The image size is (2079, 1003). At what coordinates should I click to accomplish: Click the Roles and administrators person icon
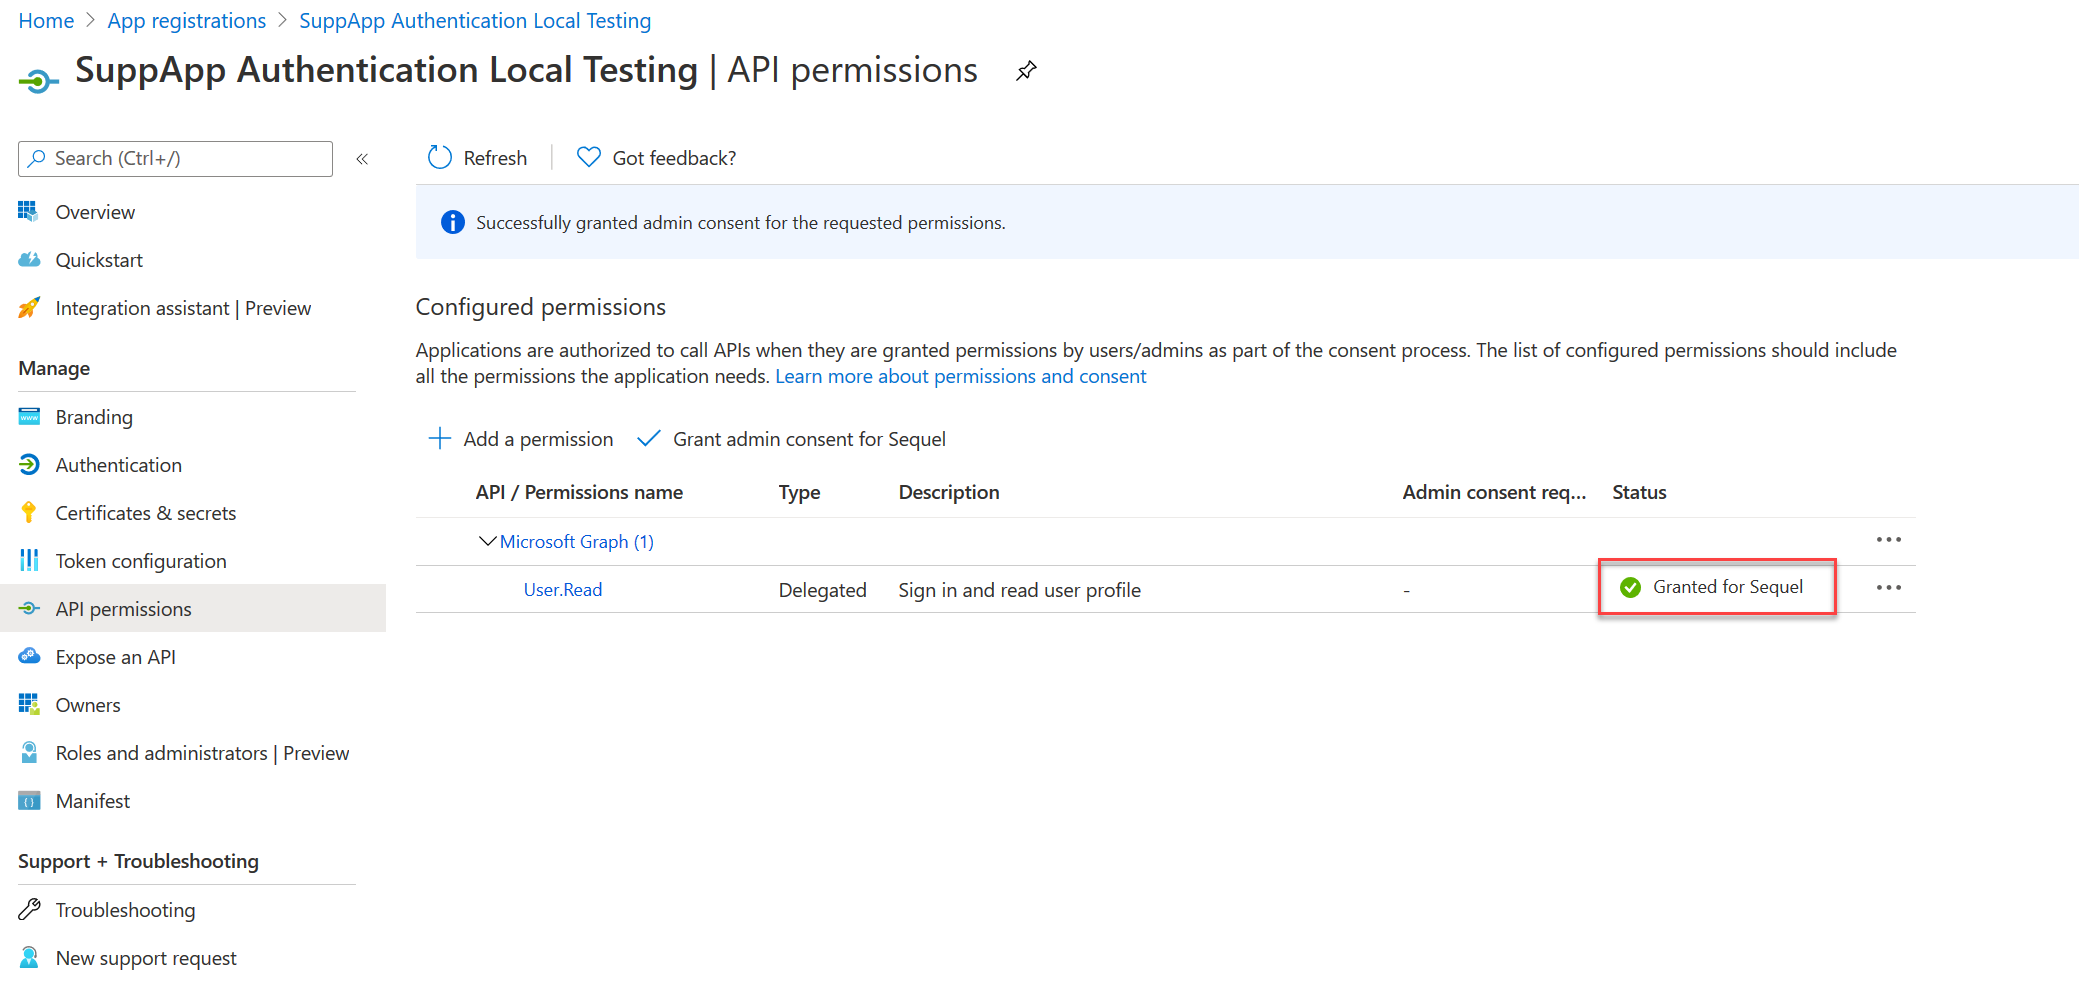click(x=29, y=752)
